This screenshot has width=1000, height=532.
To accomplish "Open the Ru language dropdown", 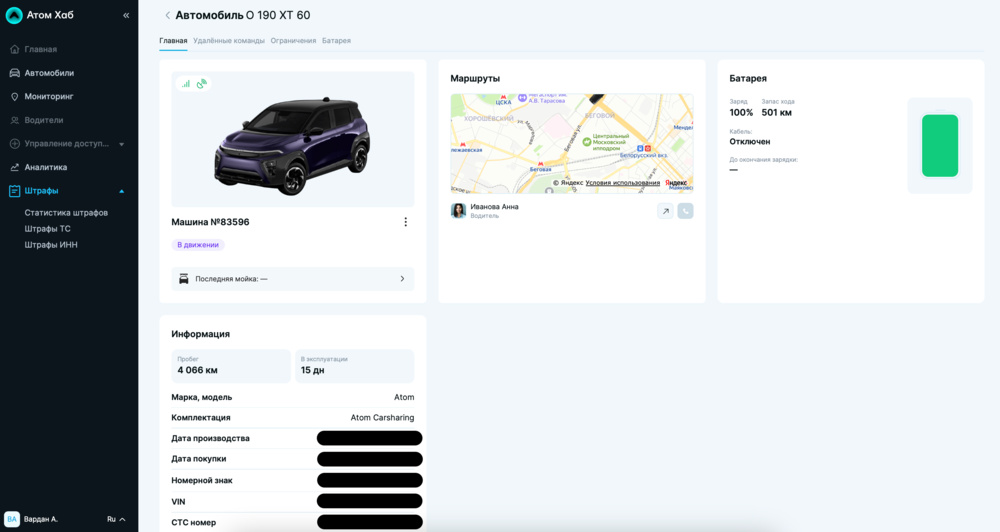I will click(x=116, y=519).
